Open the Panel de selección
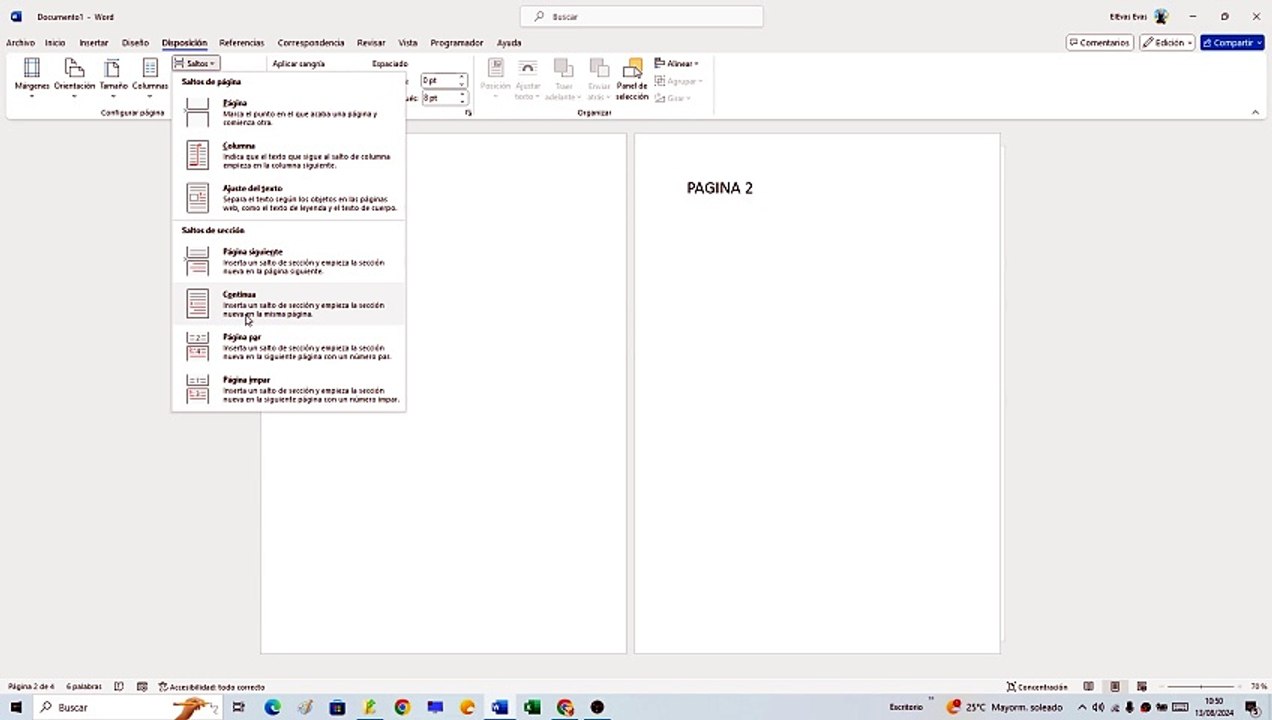 click(x=632, y=78)
